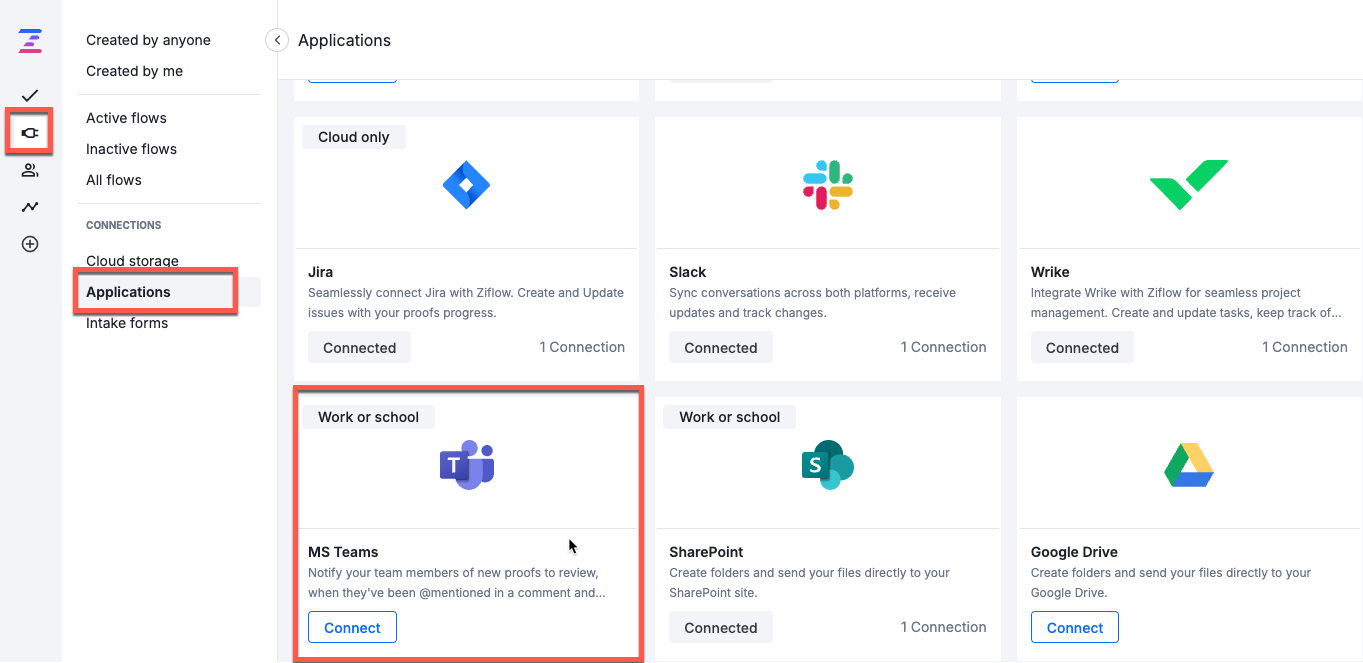Viewport: 1363px width, 663px height.
Task: Open the team members icon in sidebar
Action: [29, 169]
